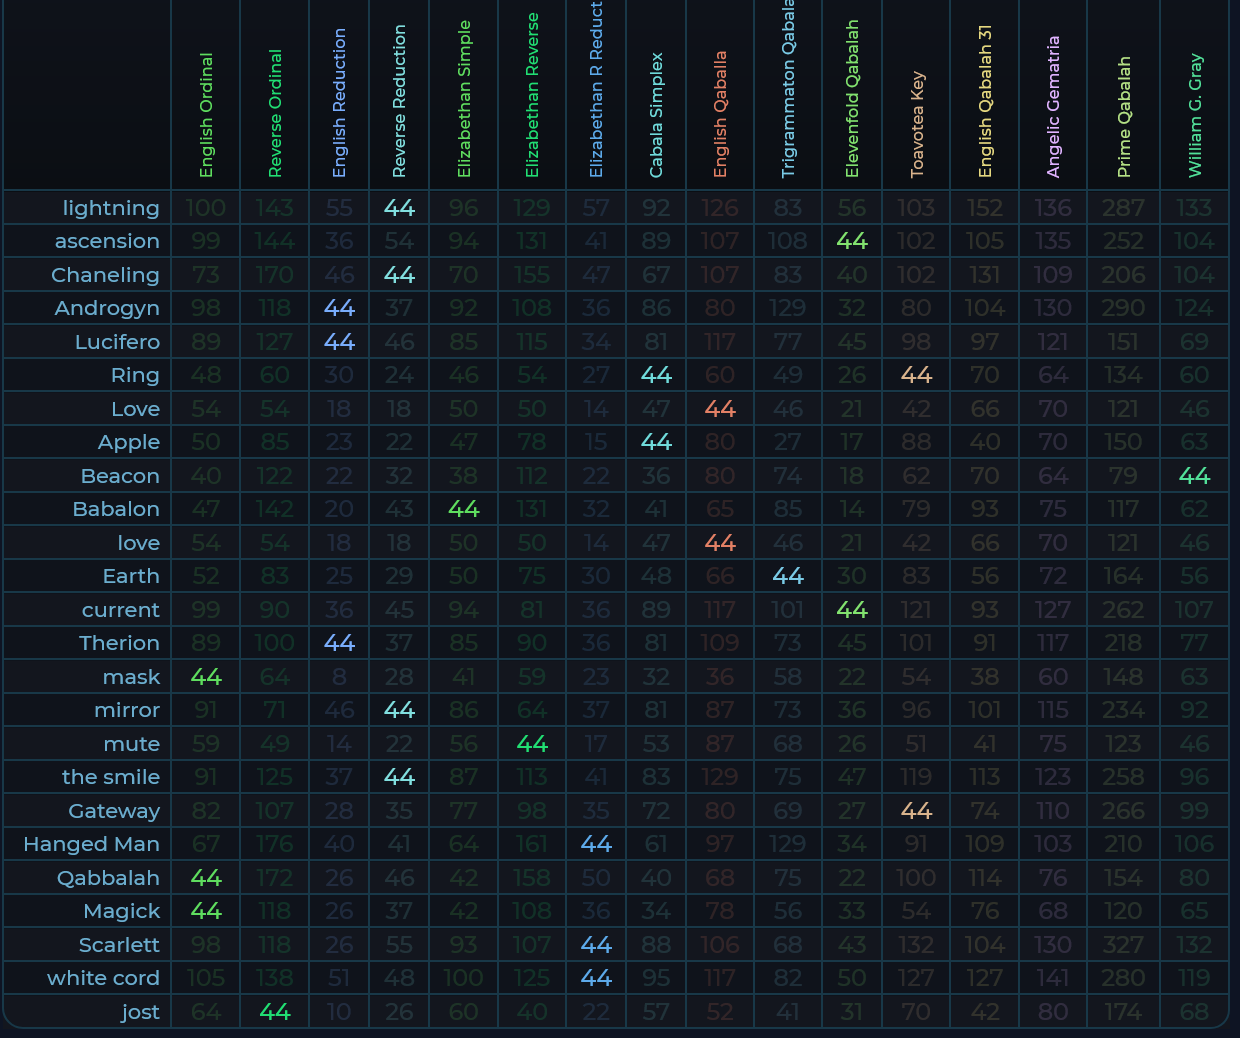
Task: Click the 44 in the Earth row
Action: pyautogui.click(x=788, y=576)
